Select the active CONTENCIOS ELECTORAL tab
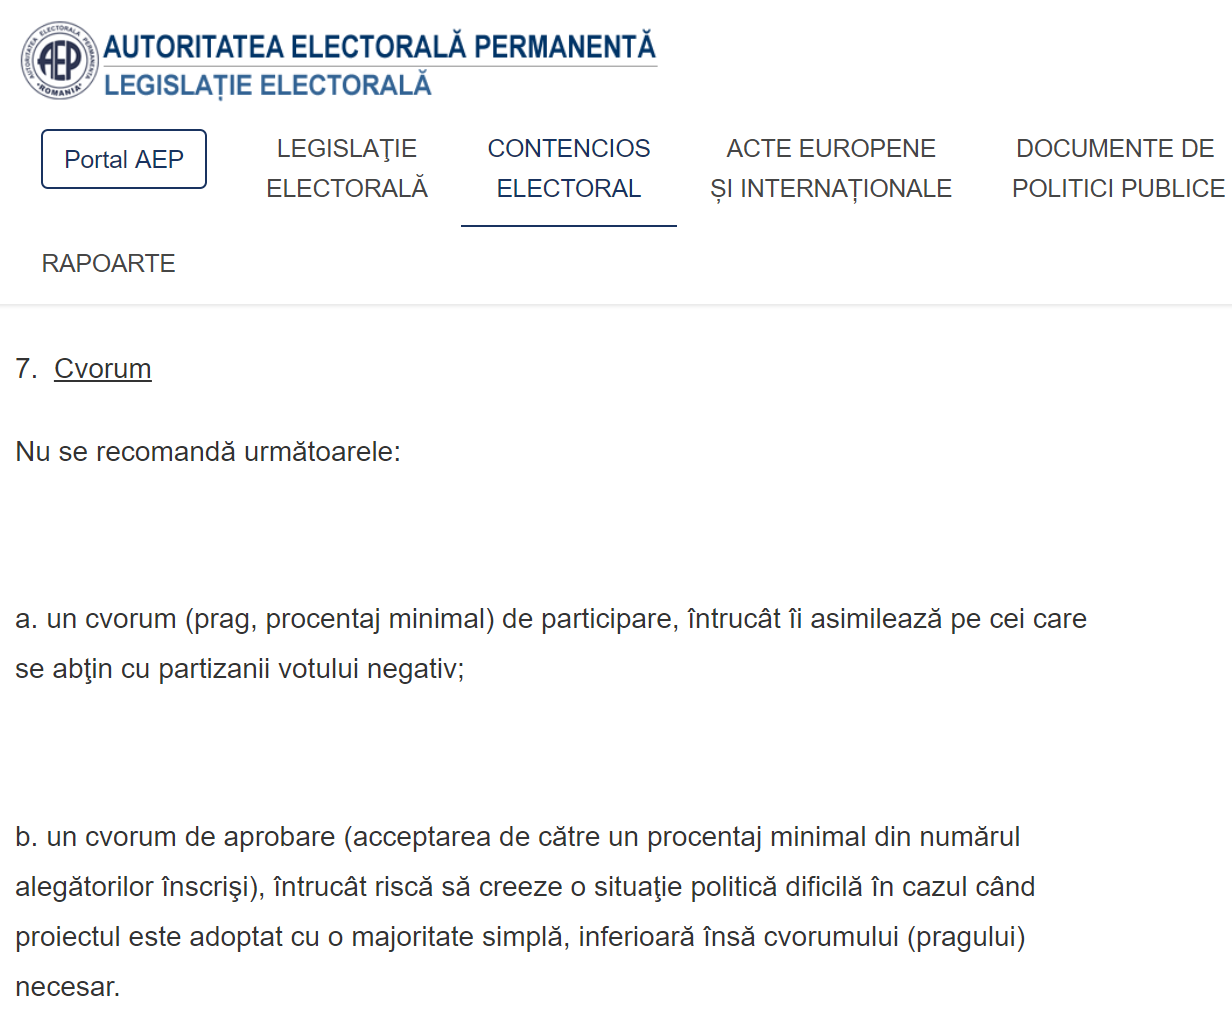Screen dimensions: 1232x1017 pos(568,167)
